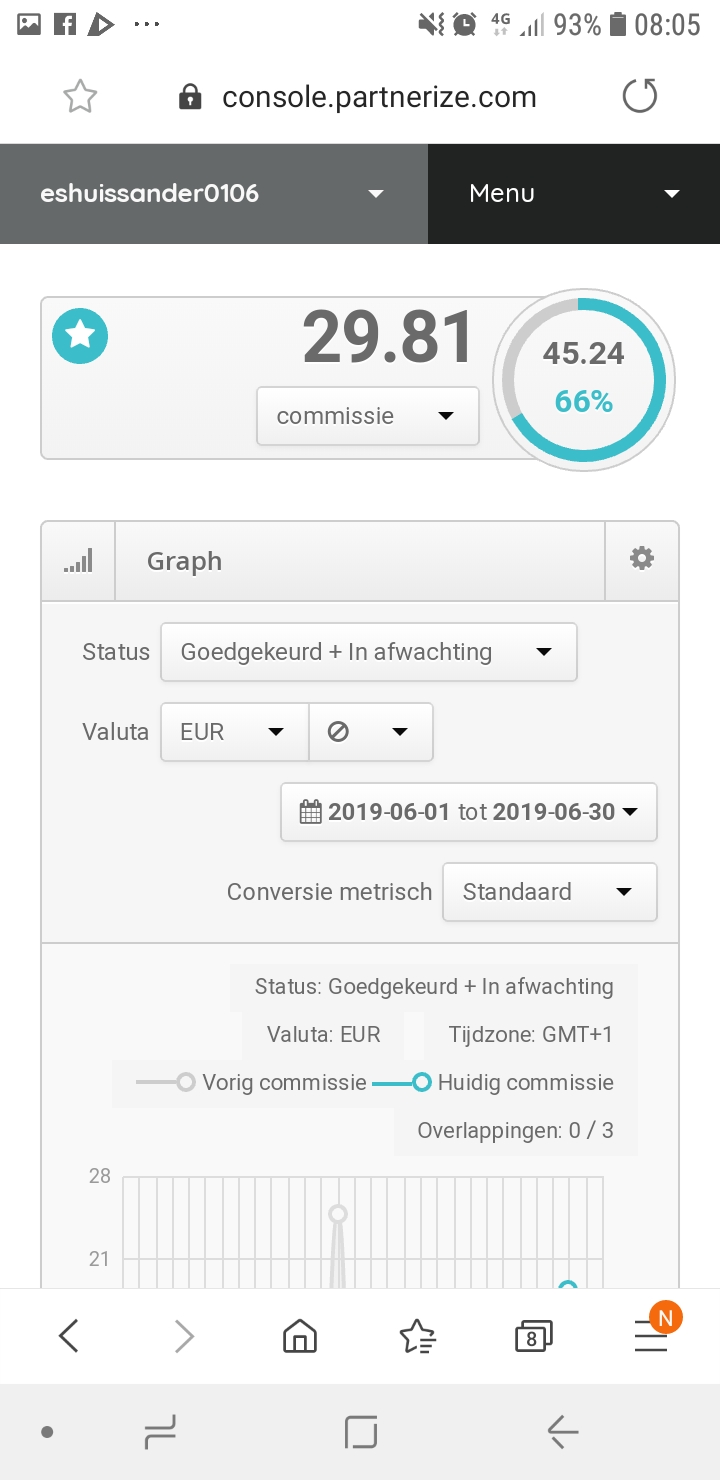720x1480 pixels.
Task: Show the 8 open tabs
Action: (533, 1336)
